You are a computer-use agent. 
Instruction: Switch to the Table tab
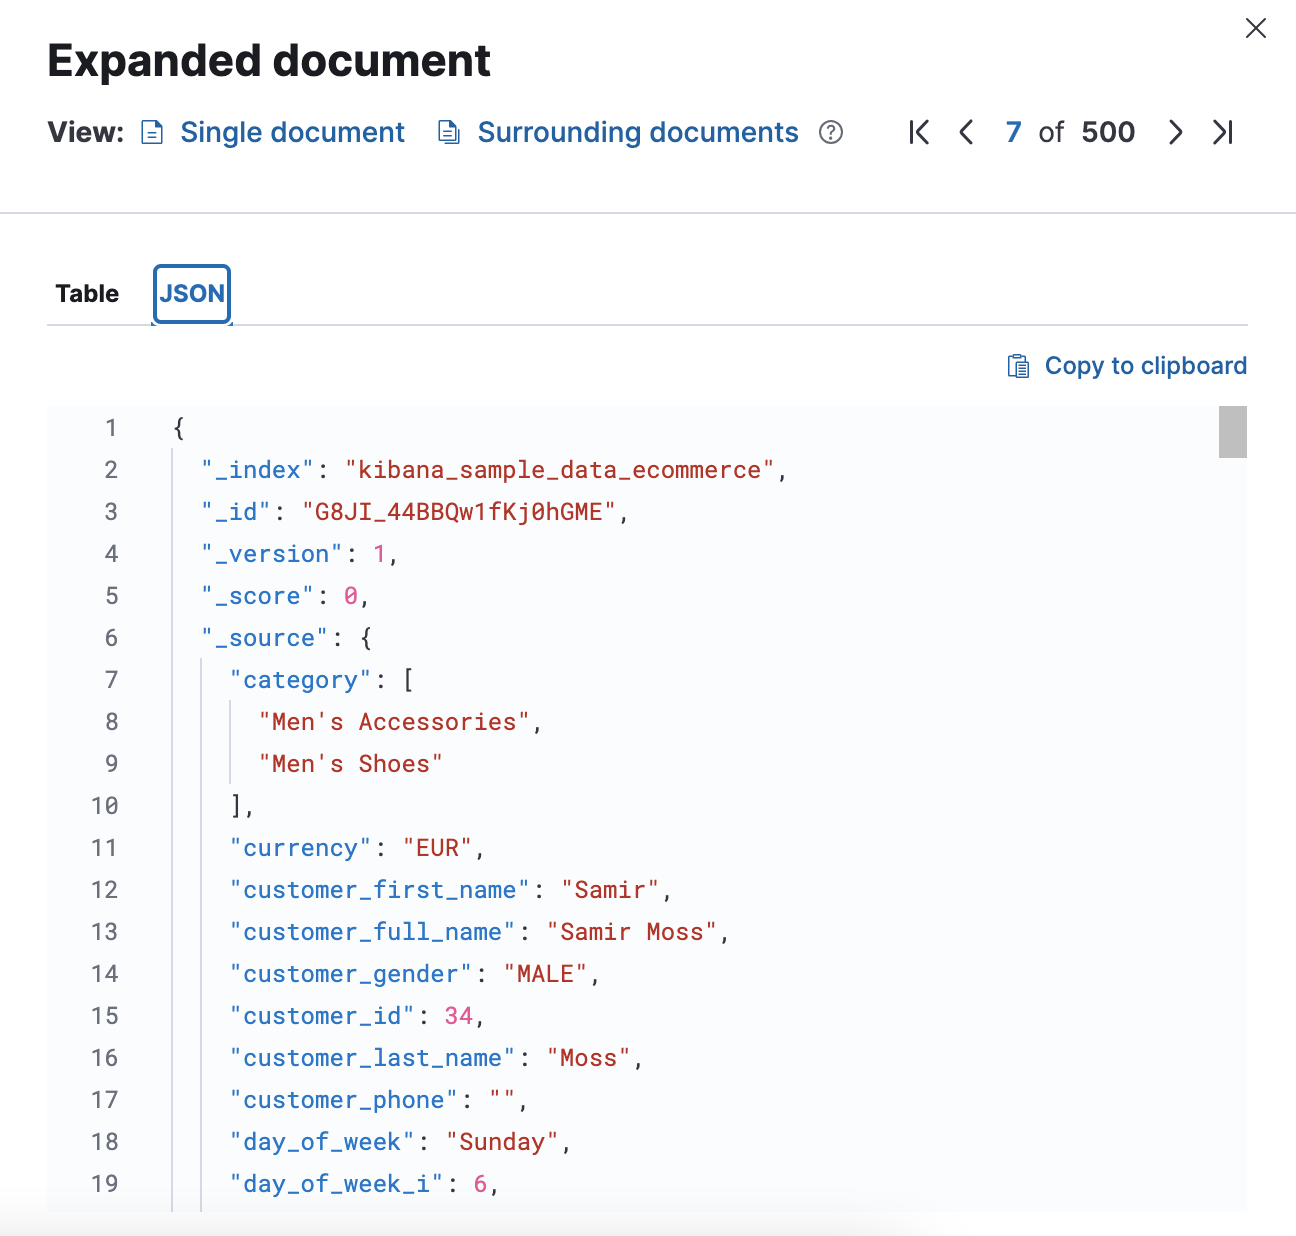tap(87, 294)
